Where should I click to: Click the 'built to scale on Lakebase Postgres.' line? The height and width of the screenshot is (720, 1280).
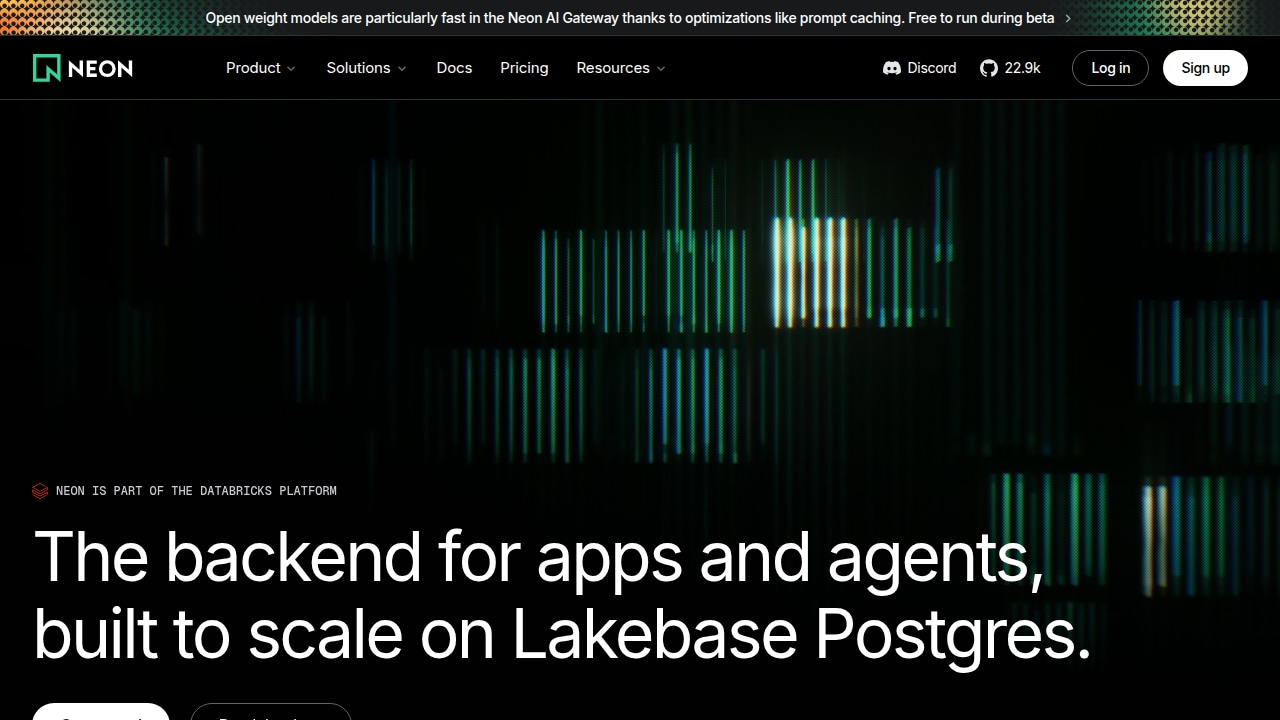pos(563,635)
